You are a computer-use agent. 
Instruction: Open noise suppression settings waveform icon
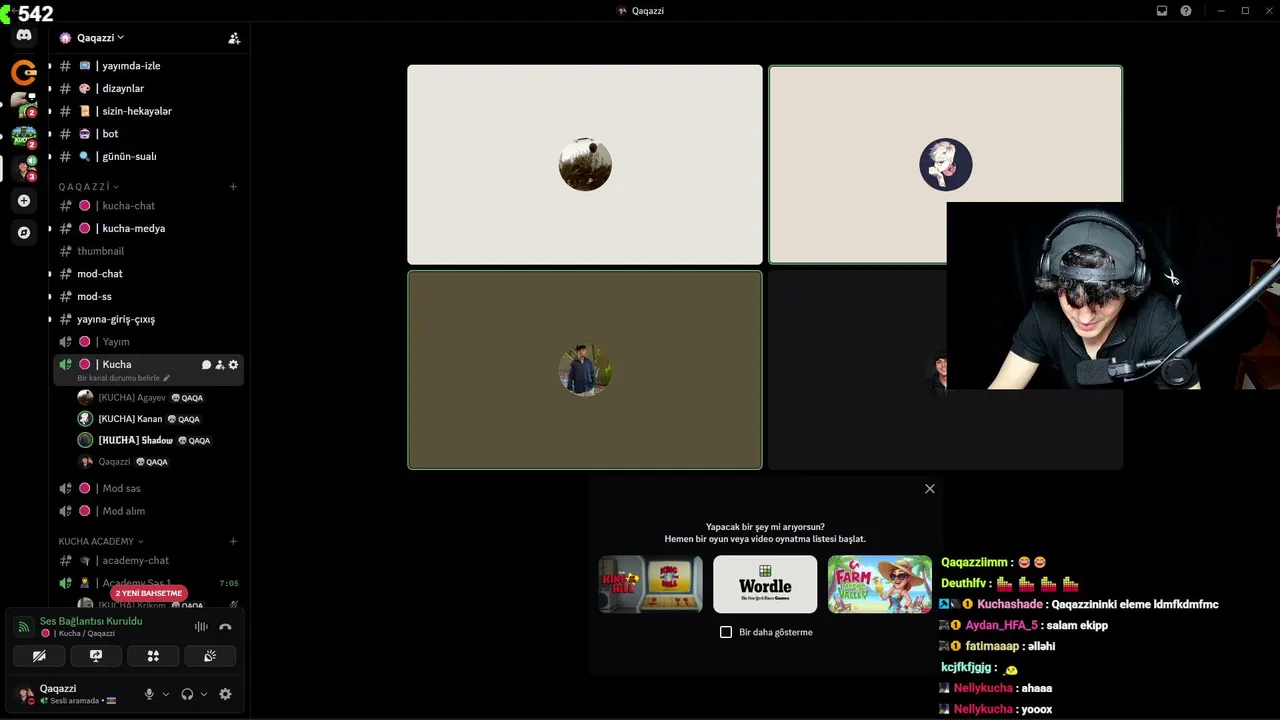tap(201, 627)
